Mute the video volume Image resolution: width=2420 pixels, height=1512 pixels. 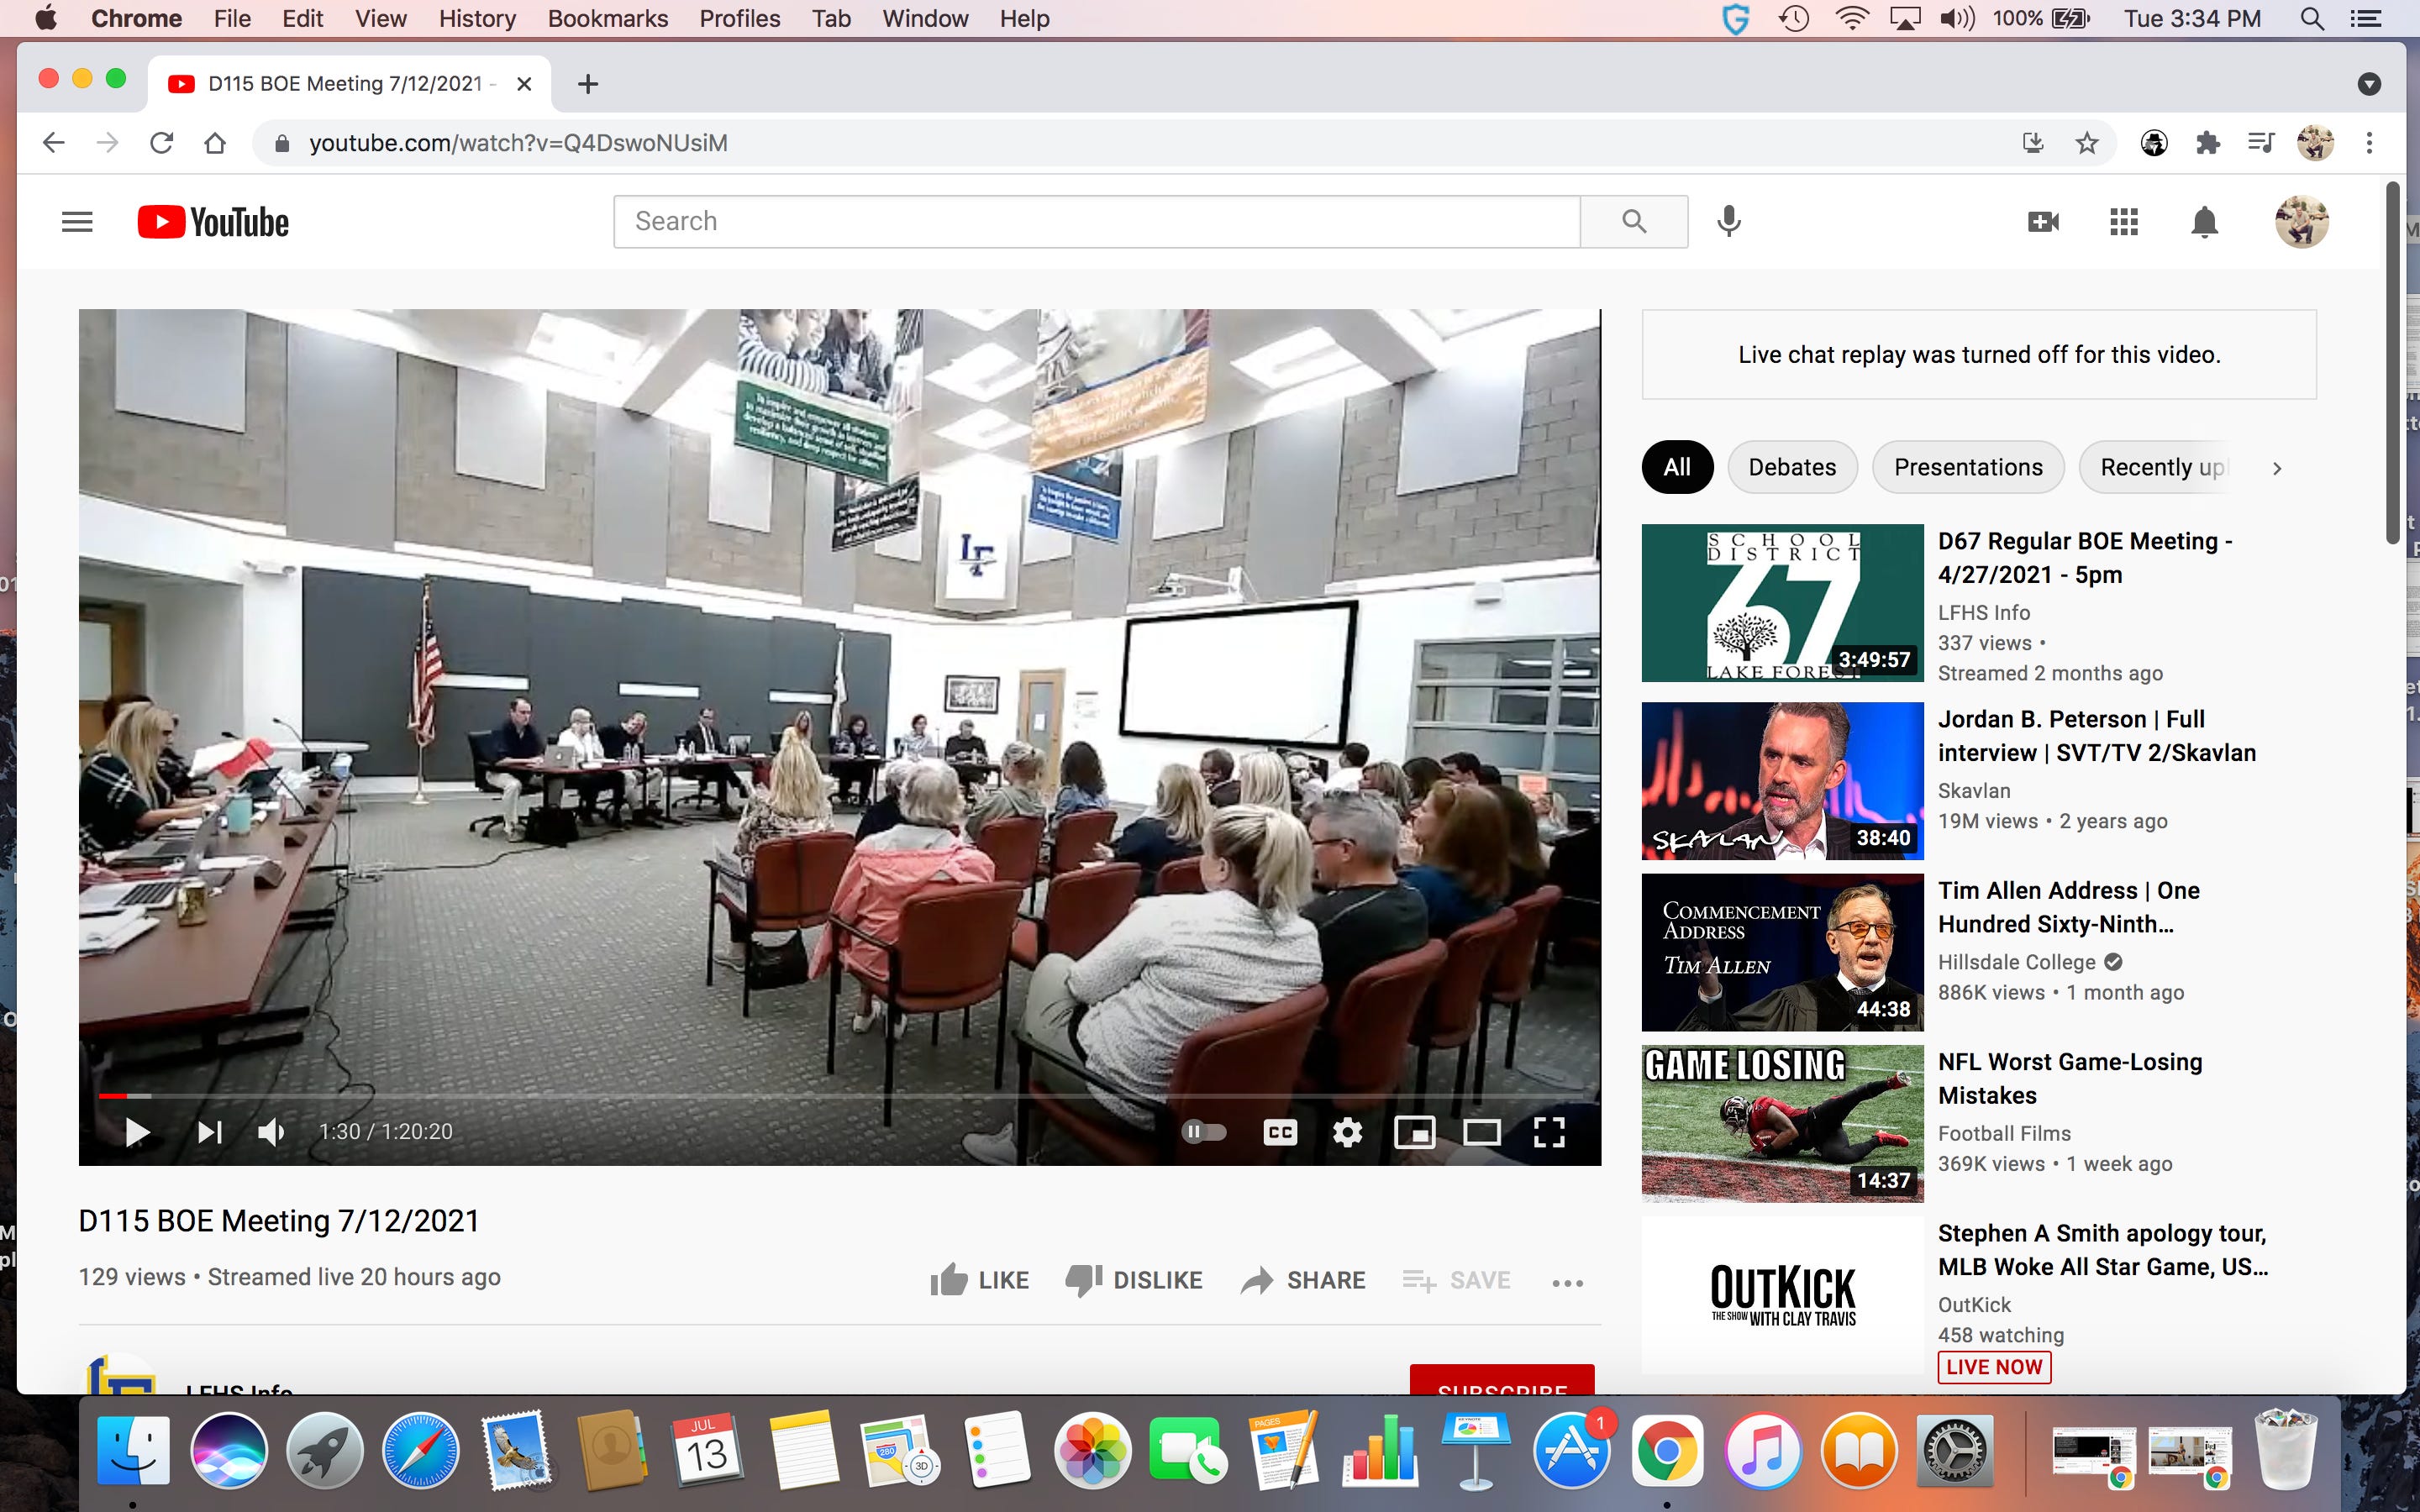coord(271,1132)
